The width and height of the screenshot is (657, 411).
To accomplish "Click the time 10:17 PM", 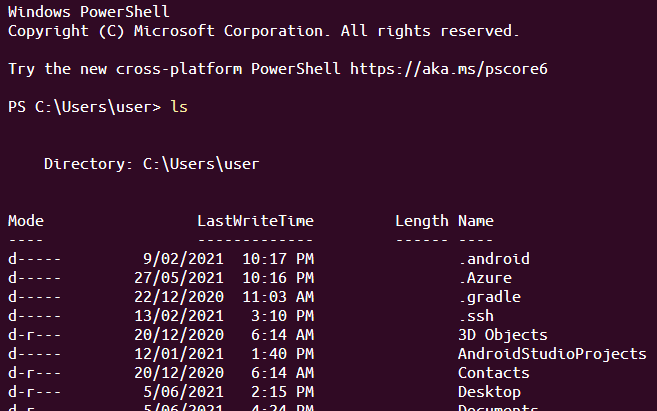I will tap(278, 259).
